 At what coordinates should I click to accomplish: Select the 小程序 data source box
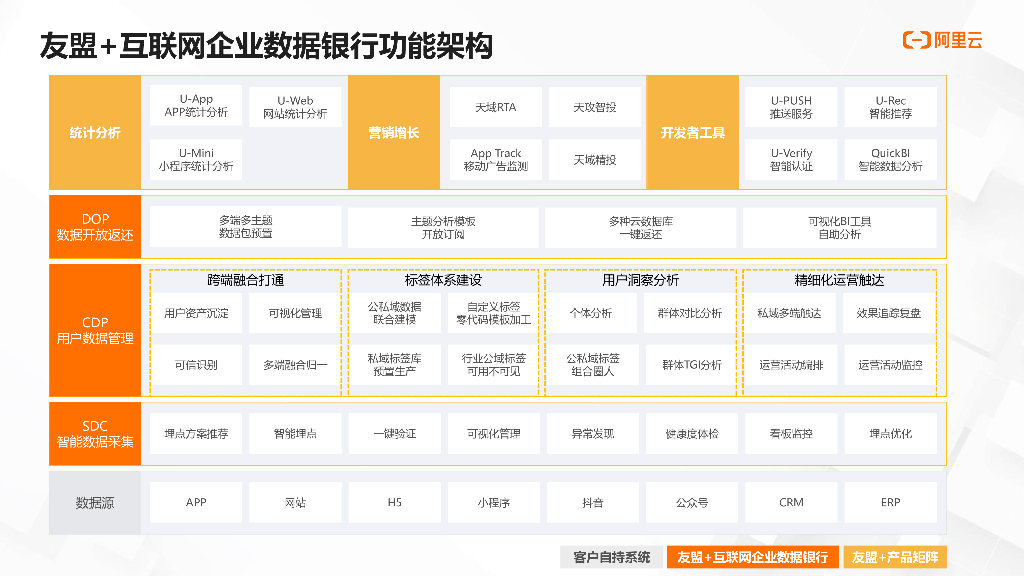click(494, 502)
